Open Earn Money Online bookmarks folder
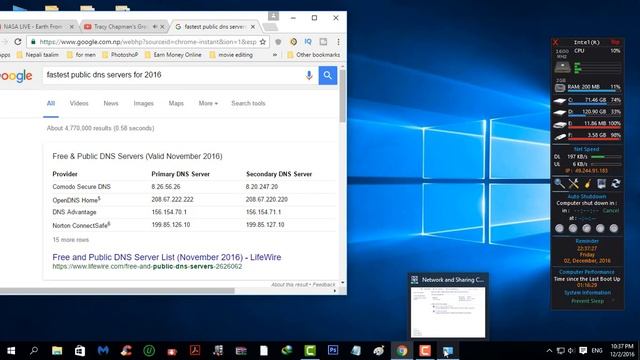640x360 pixels. [173, 55]
